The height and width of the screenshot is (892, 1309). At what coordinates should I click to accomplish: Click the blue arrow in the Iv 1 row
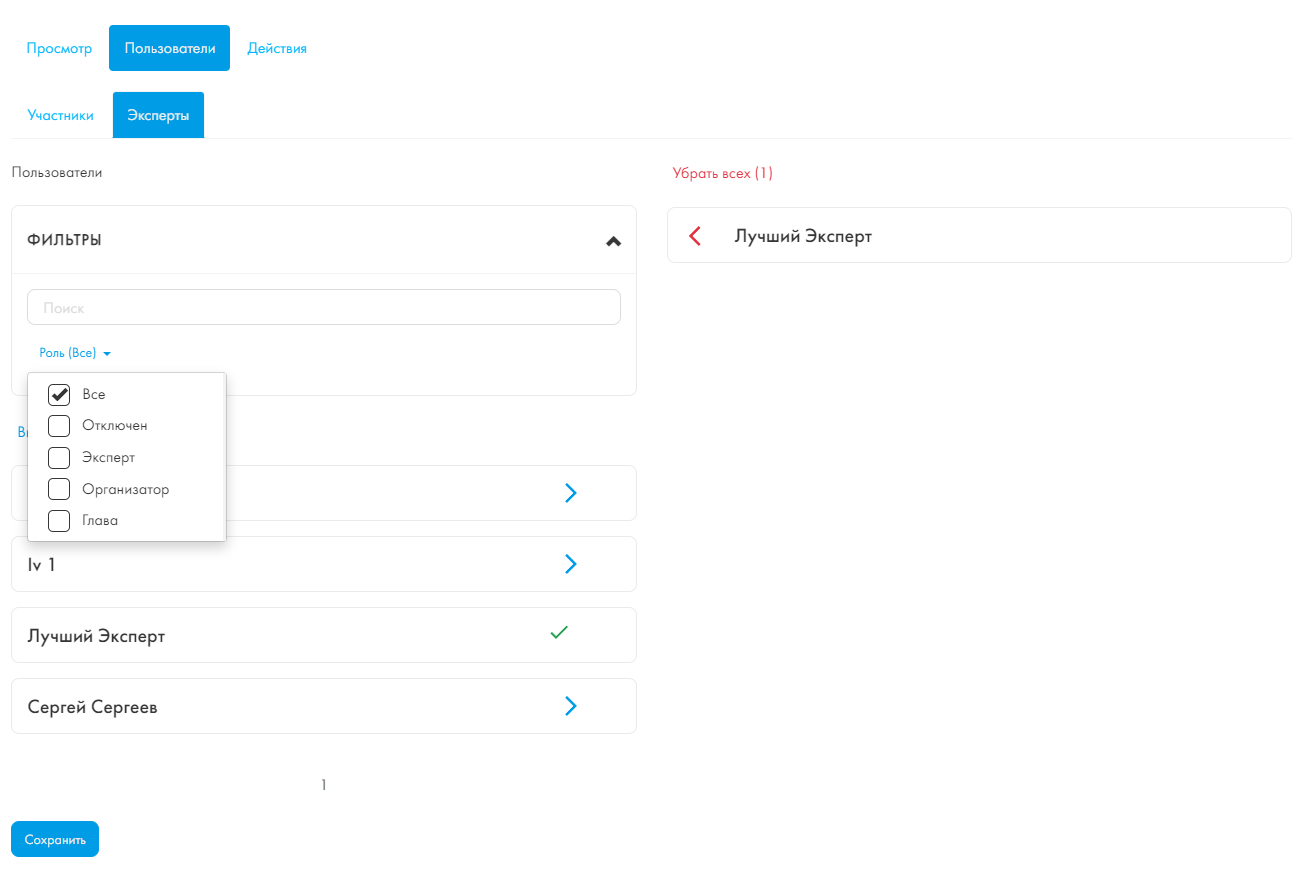coord(571,564)
